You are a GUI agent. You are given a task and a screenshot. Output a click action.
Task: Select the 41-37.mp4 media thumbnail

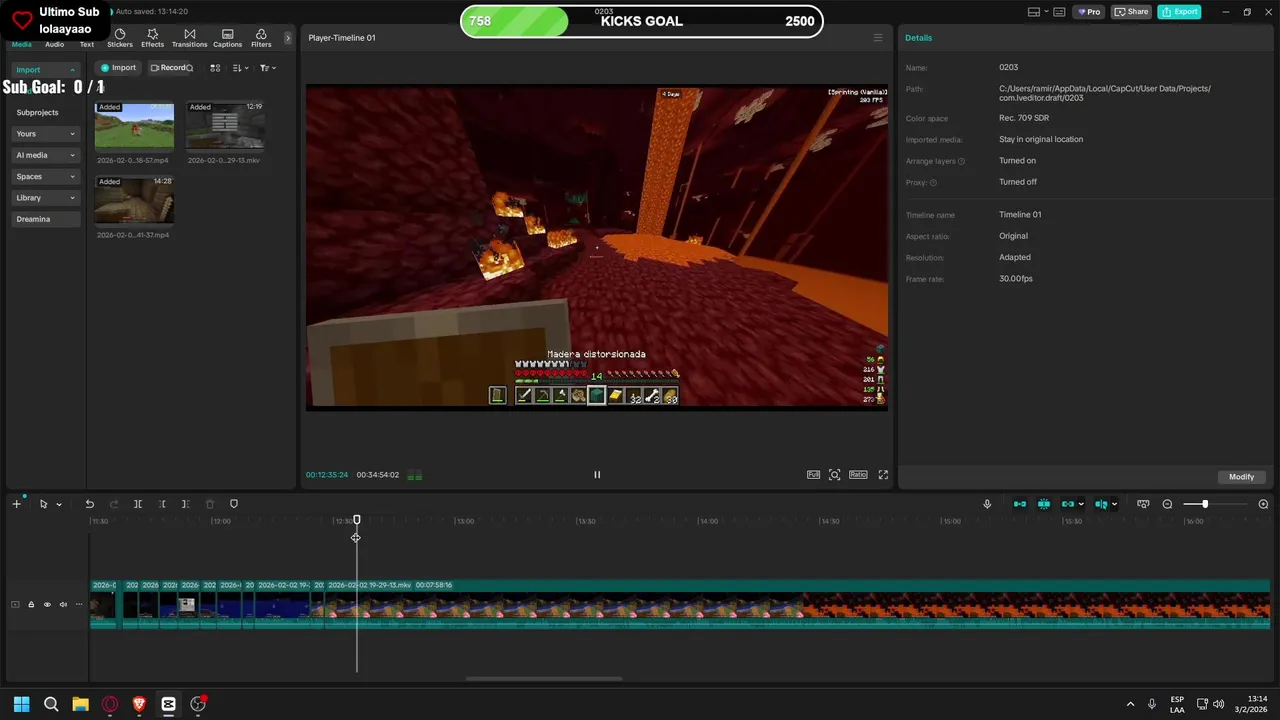(134, 200)
